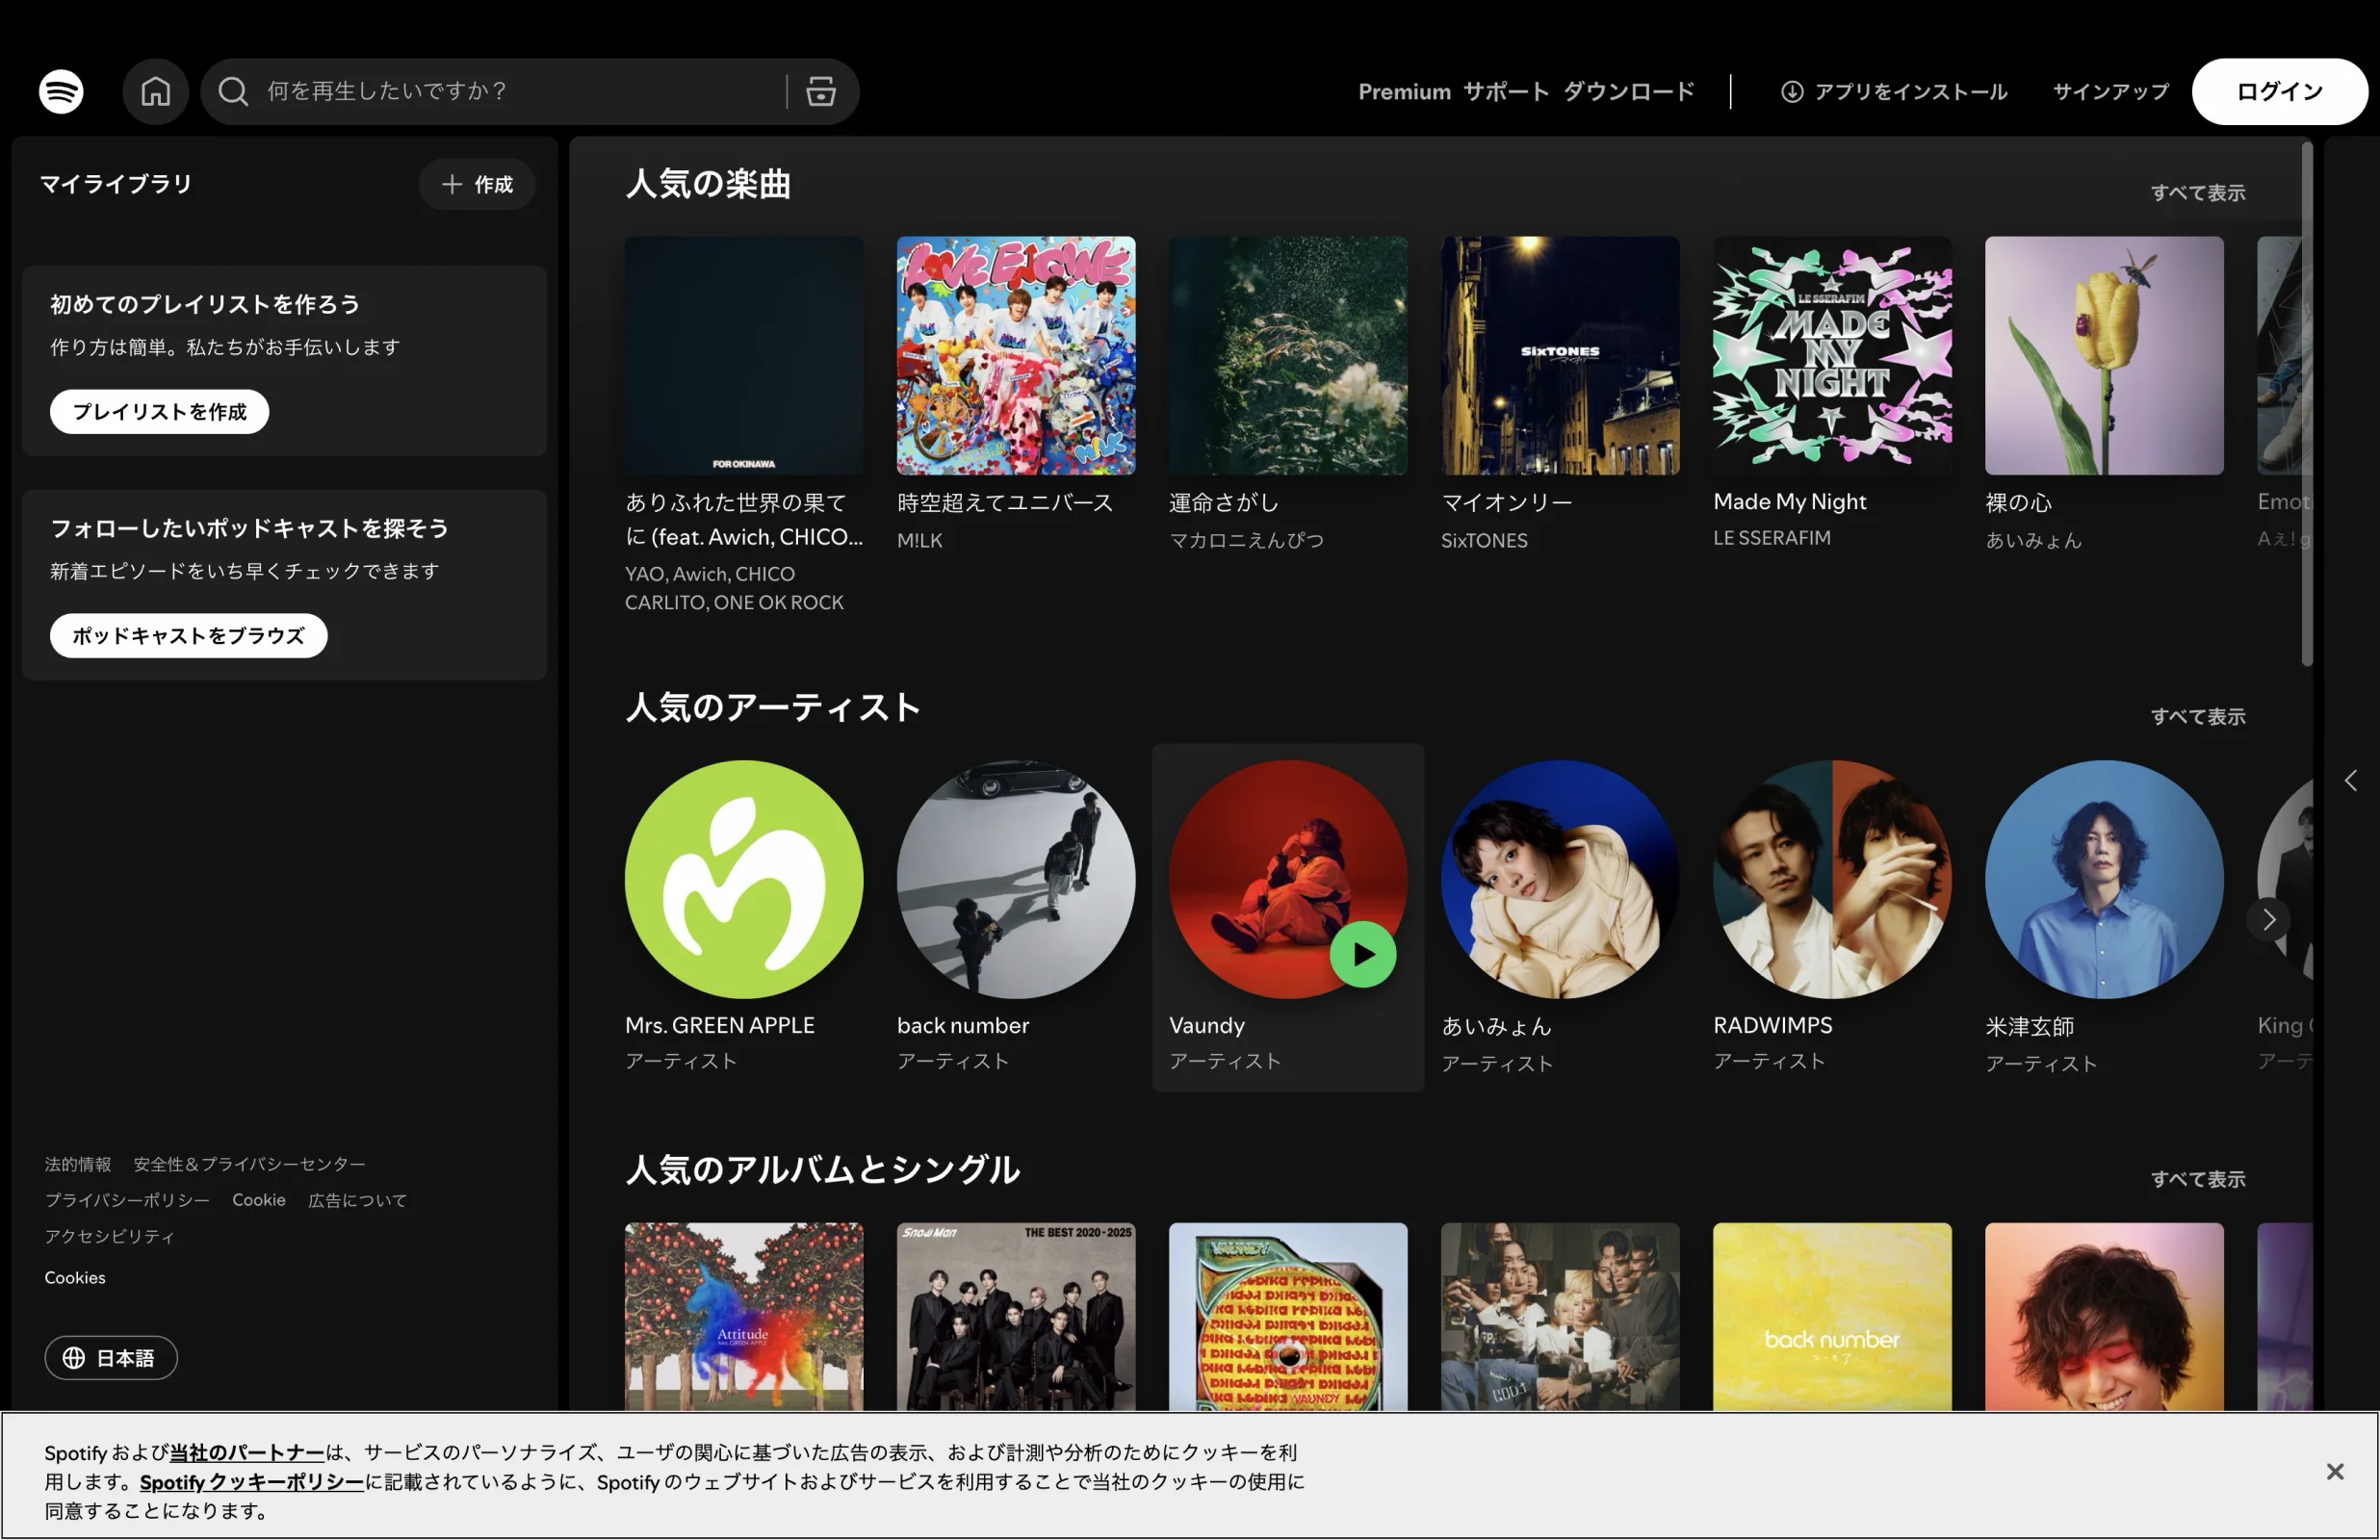2380x1540 pixels.
Task: Show all popular songs すべて表示
Action: 2198,192
